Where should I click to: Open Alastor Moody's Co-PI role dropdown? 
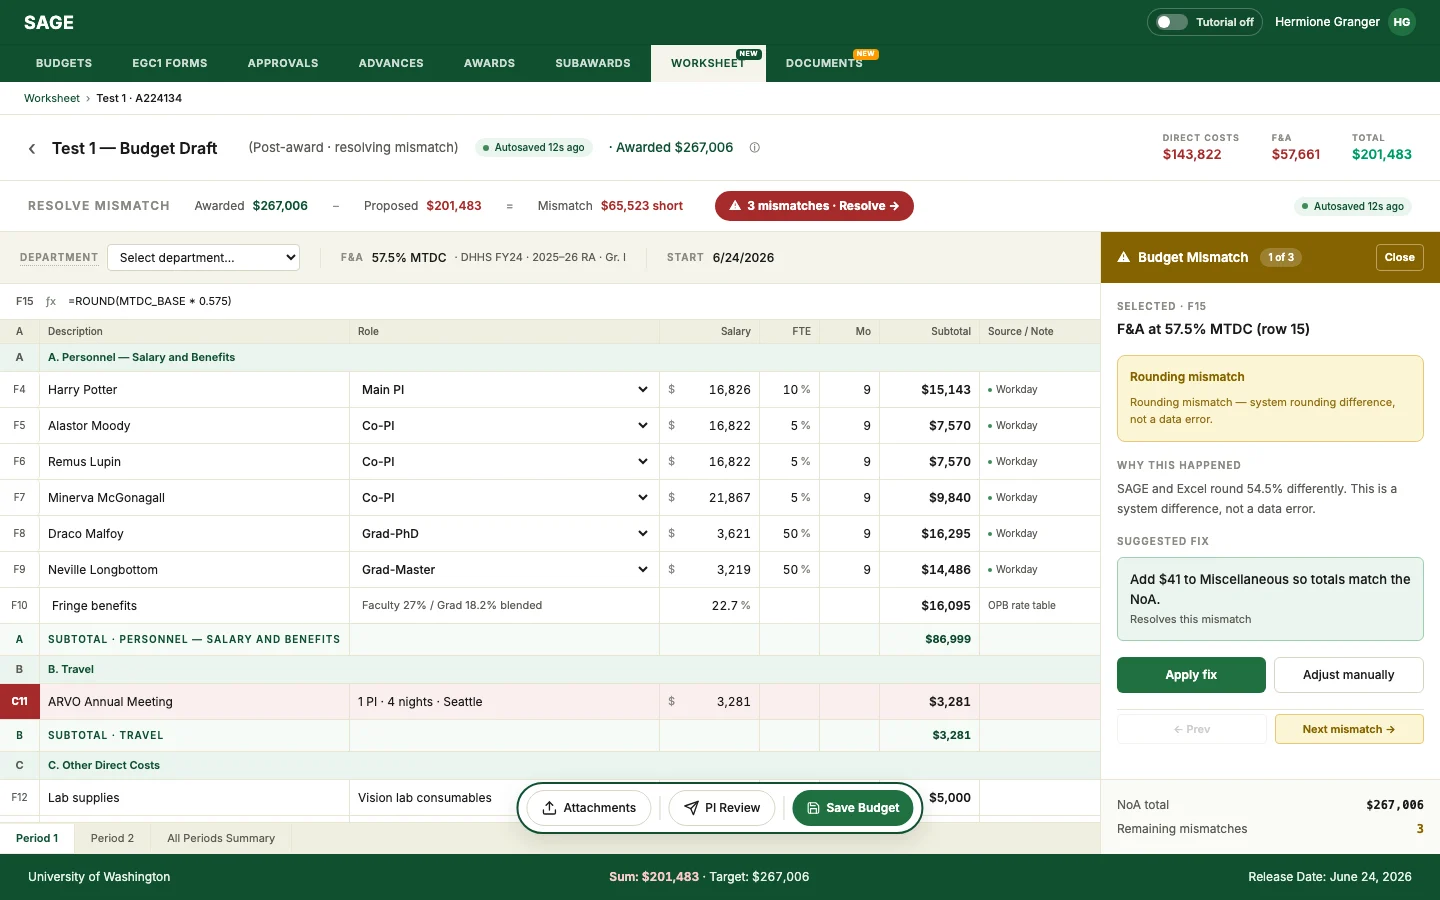[505, 426]
